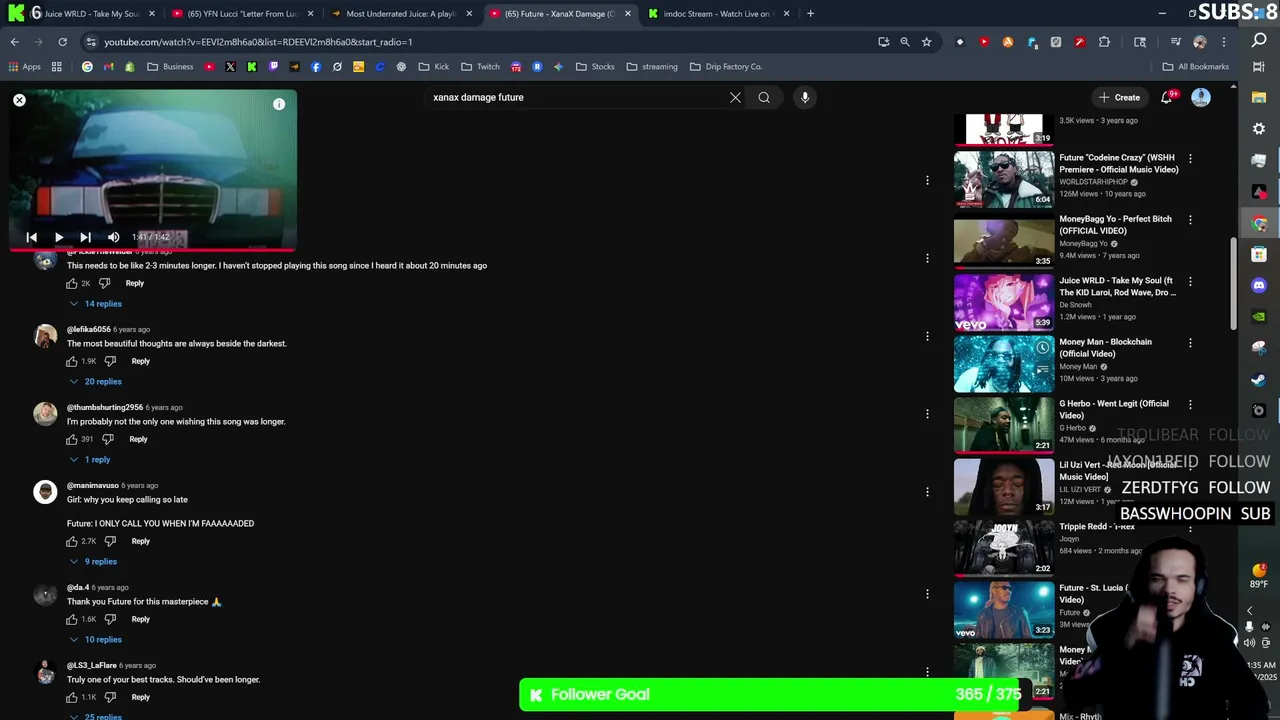The image size is (1280, 720).
Task: Go to previous video in miniplayer
Action: click(31, 238)
